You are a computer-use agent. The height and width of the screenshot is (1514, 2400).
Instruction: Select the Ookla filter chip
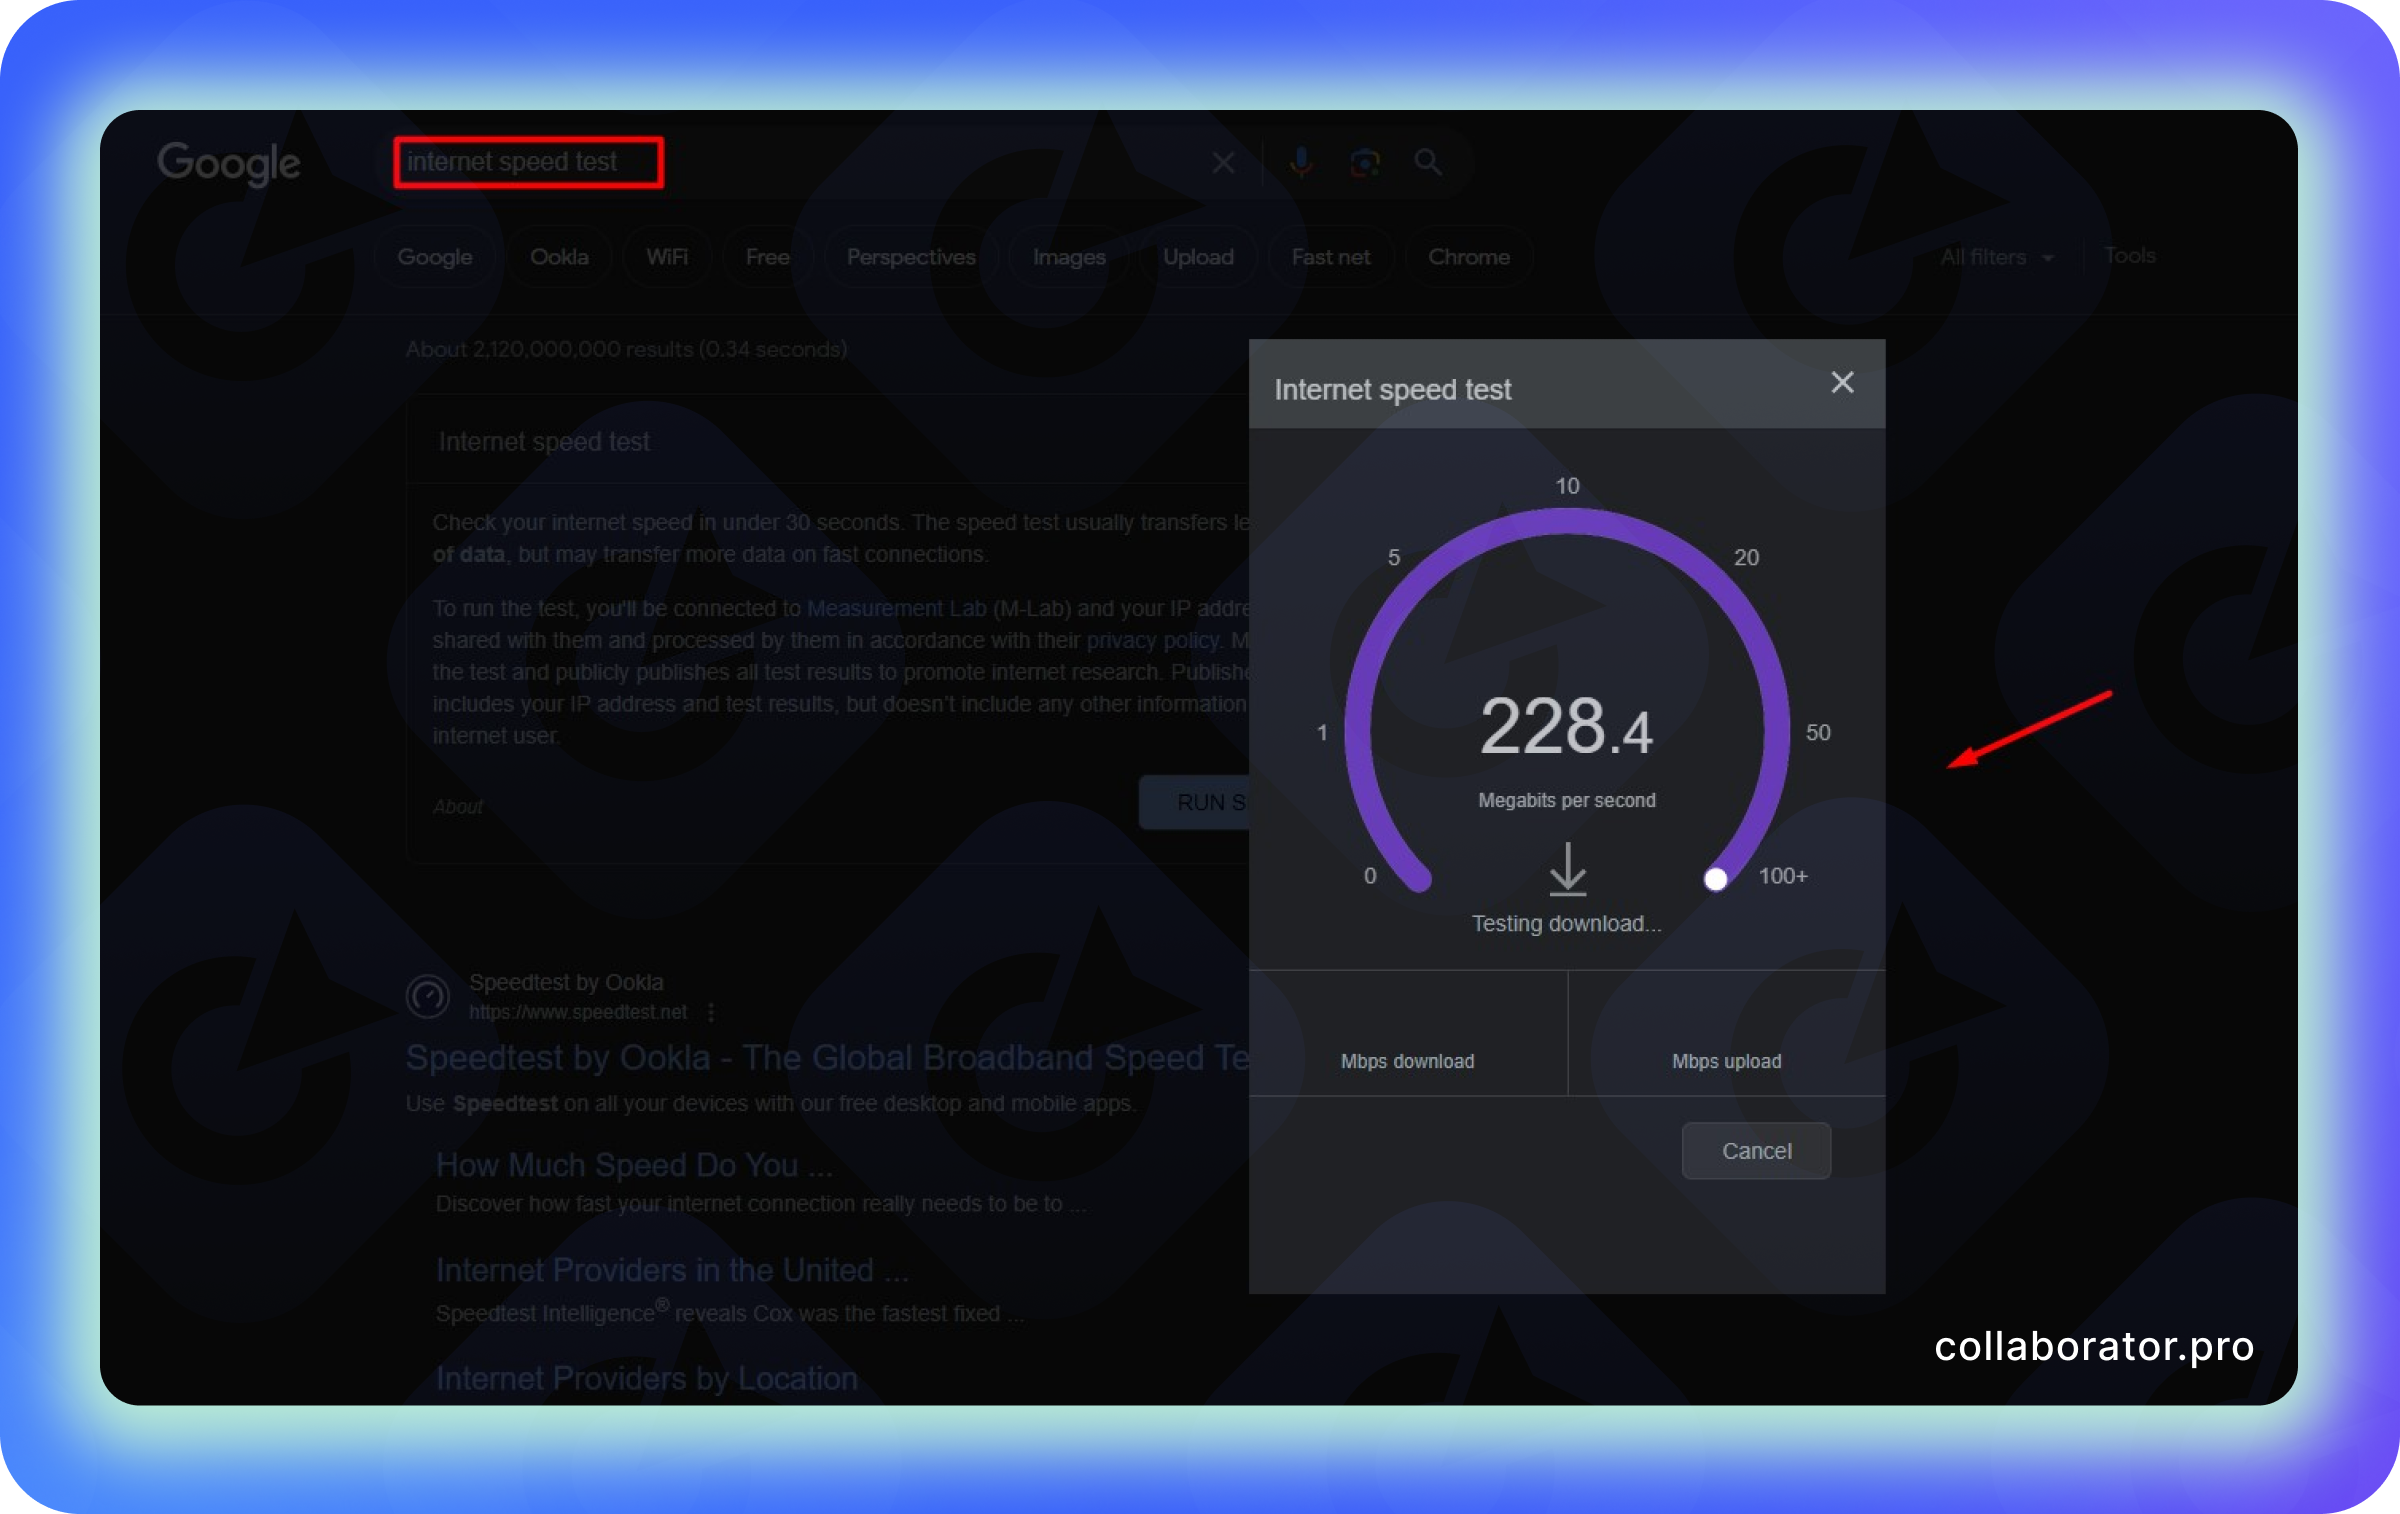click(x=559, y=257)
